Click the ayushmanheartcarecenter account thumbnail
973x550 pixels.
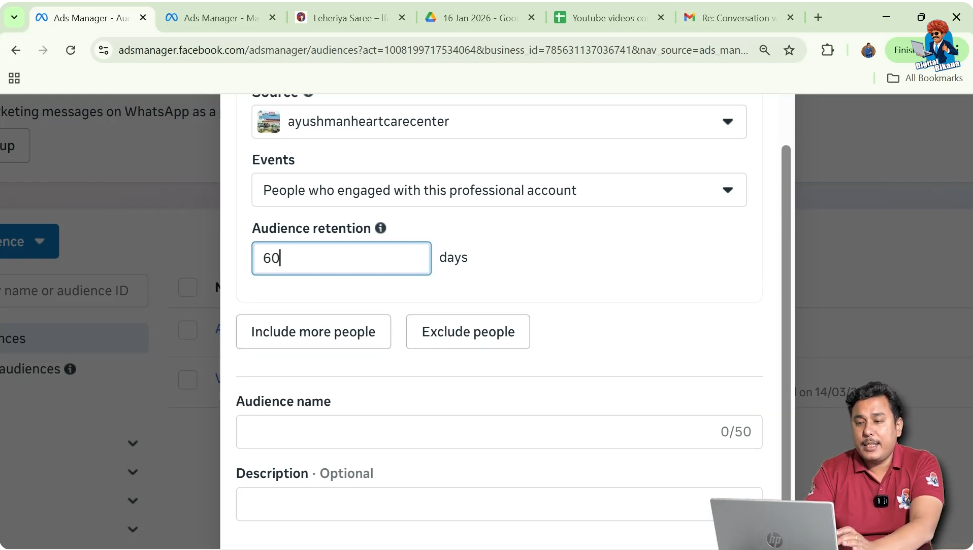coord(269,122)
